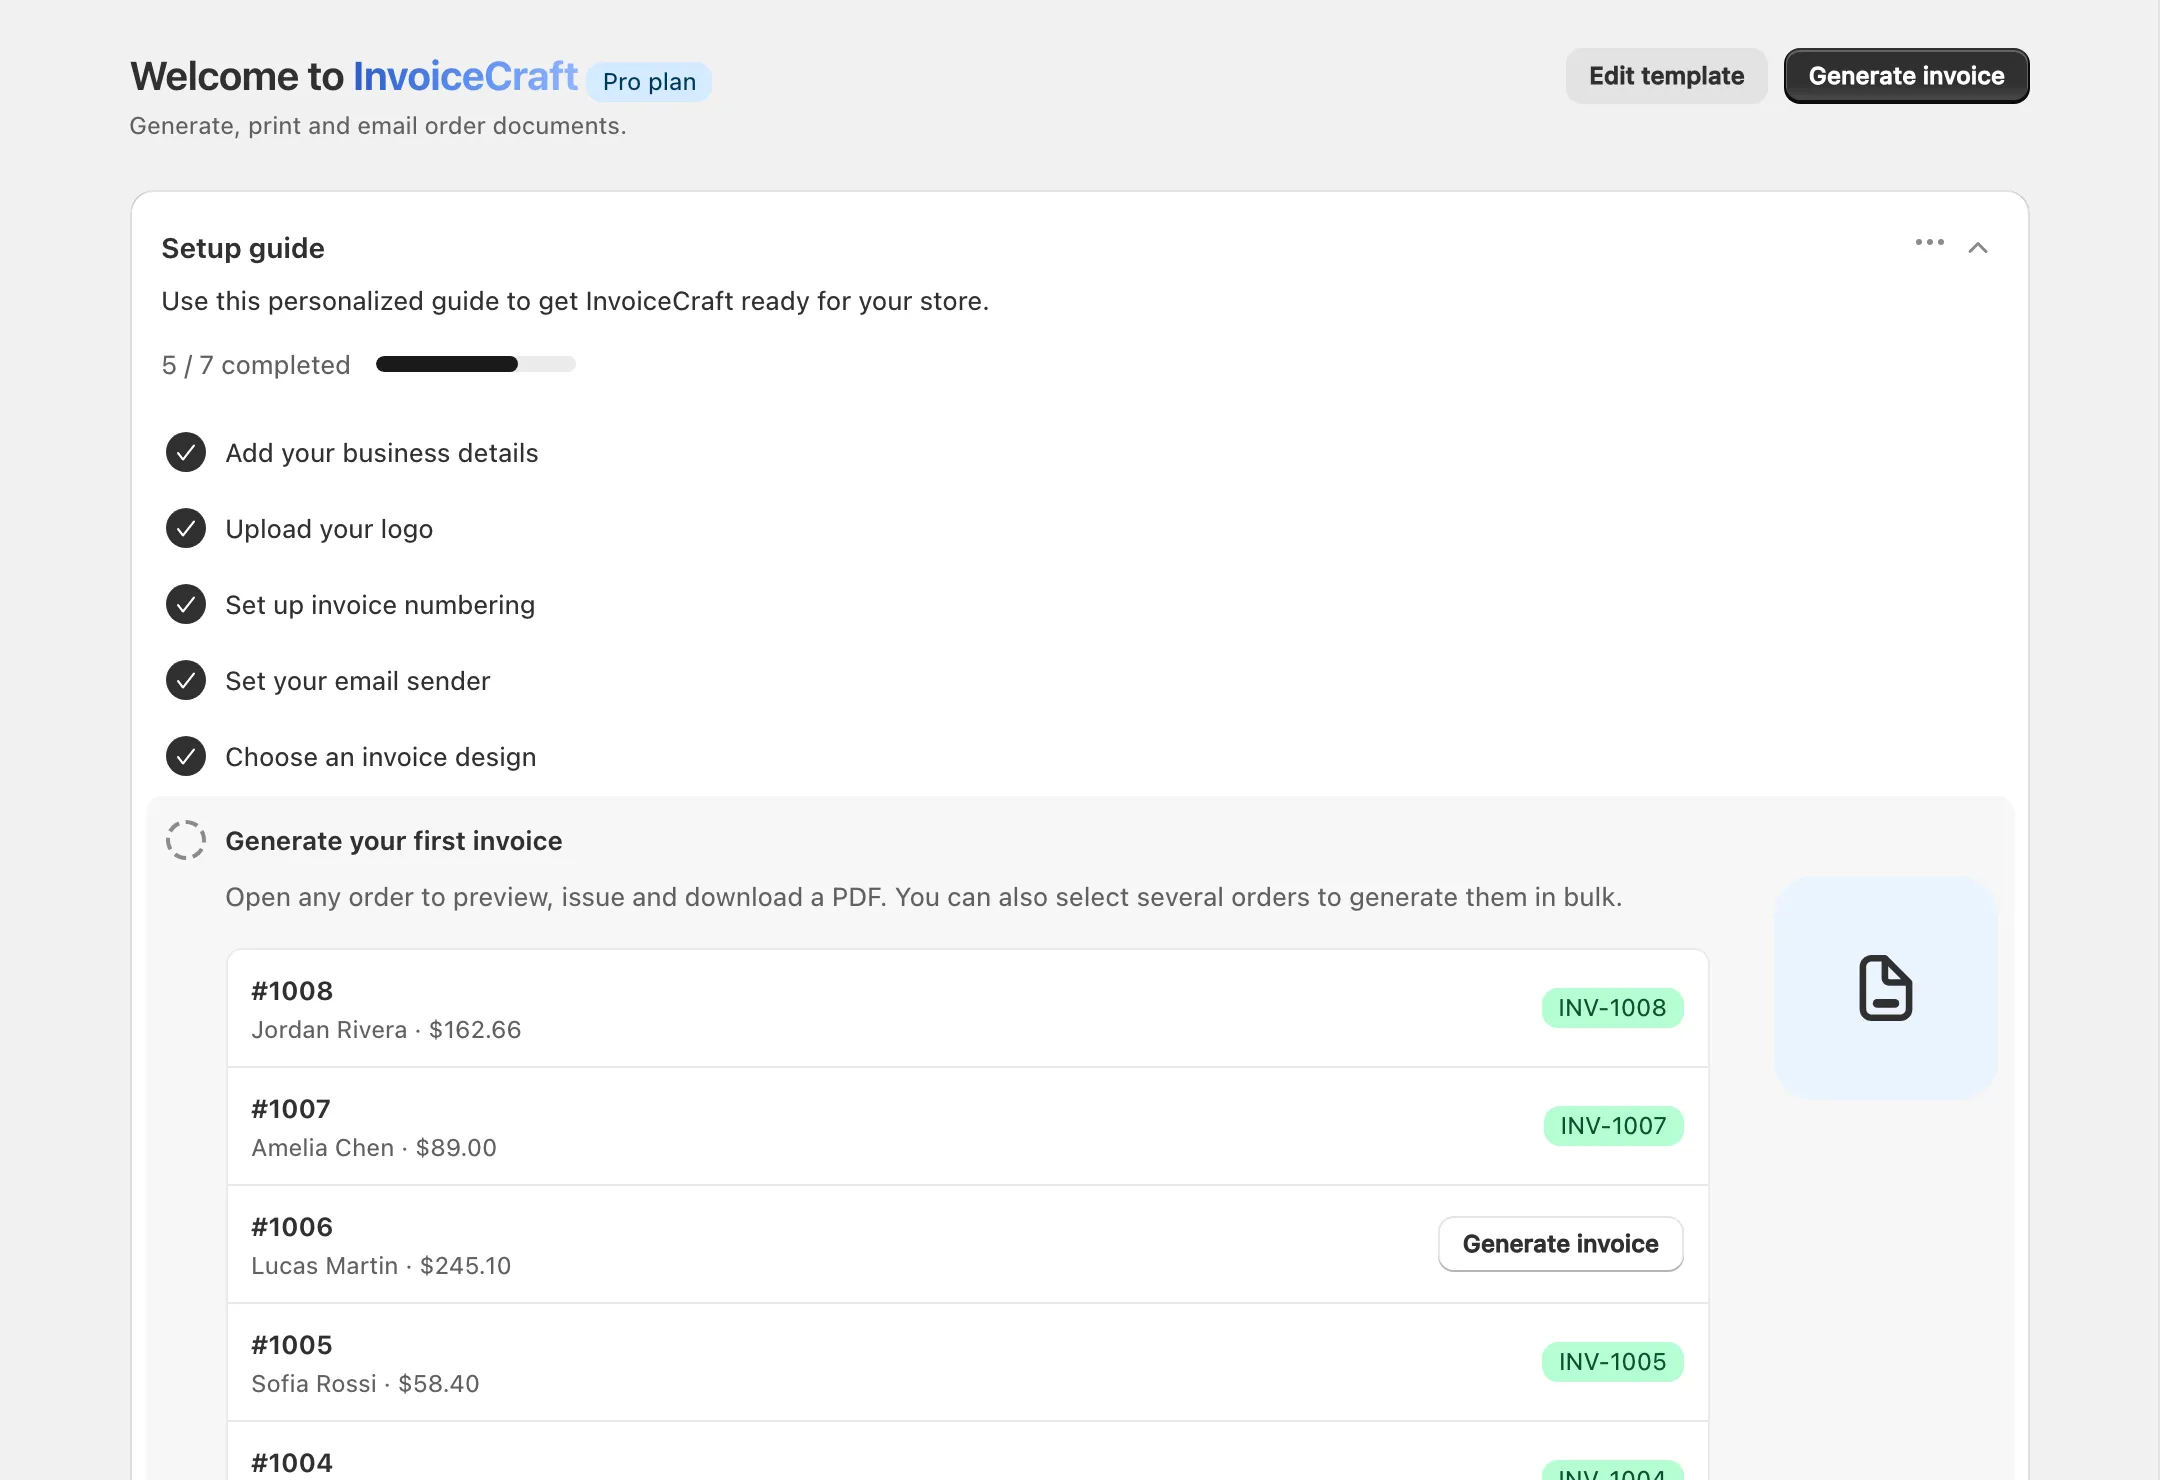
Task: Click the 5 / 7 completed label
Action: (256, 365)
